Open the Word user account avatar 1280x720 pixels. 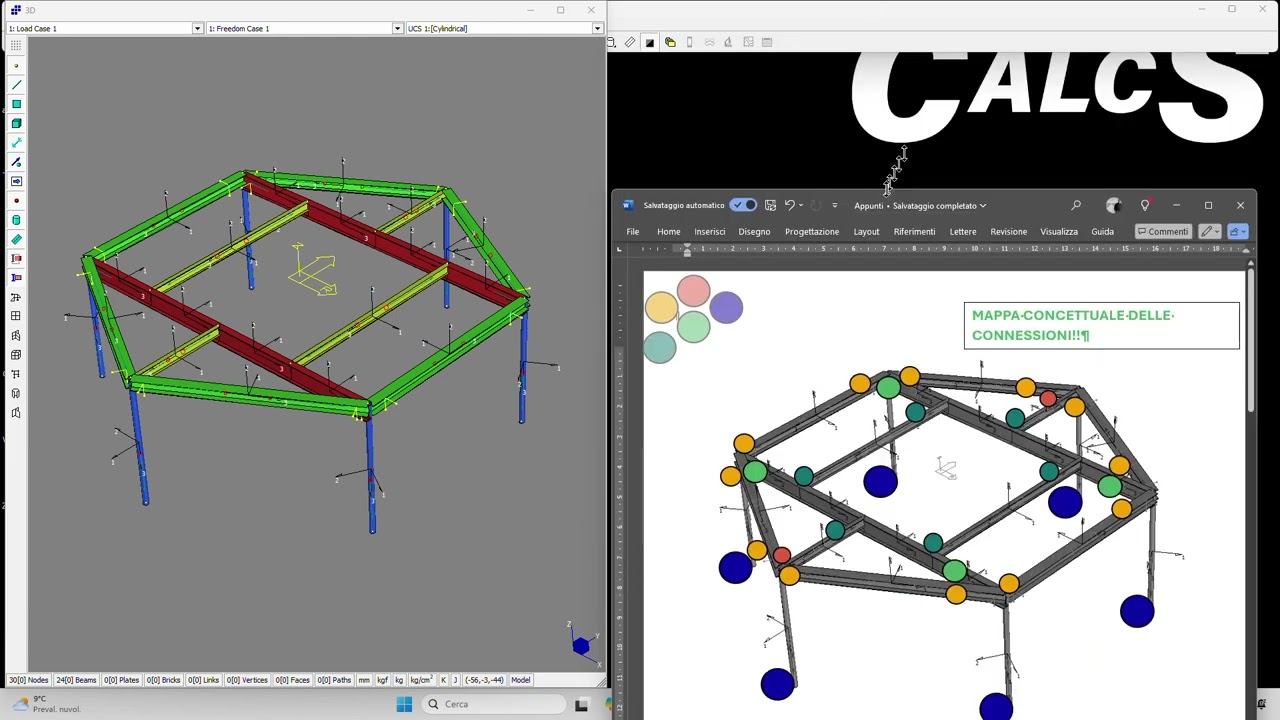tap(1113, 205)
